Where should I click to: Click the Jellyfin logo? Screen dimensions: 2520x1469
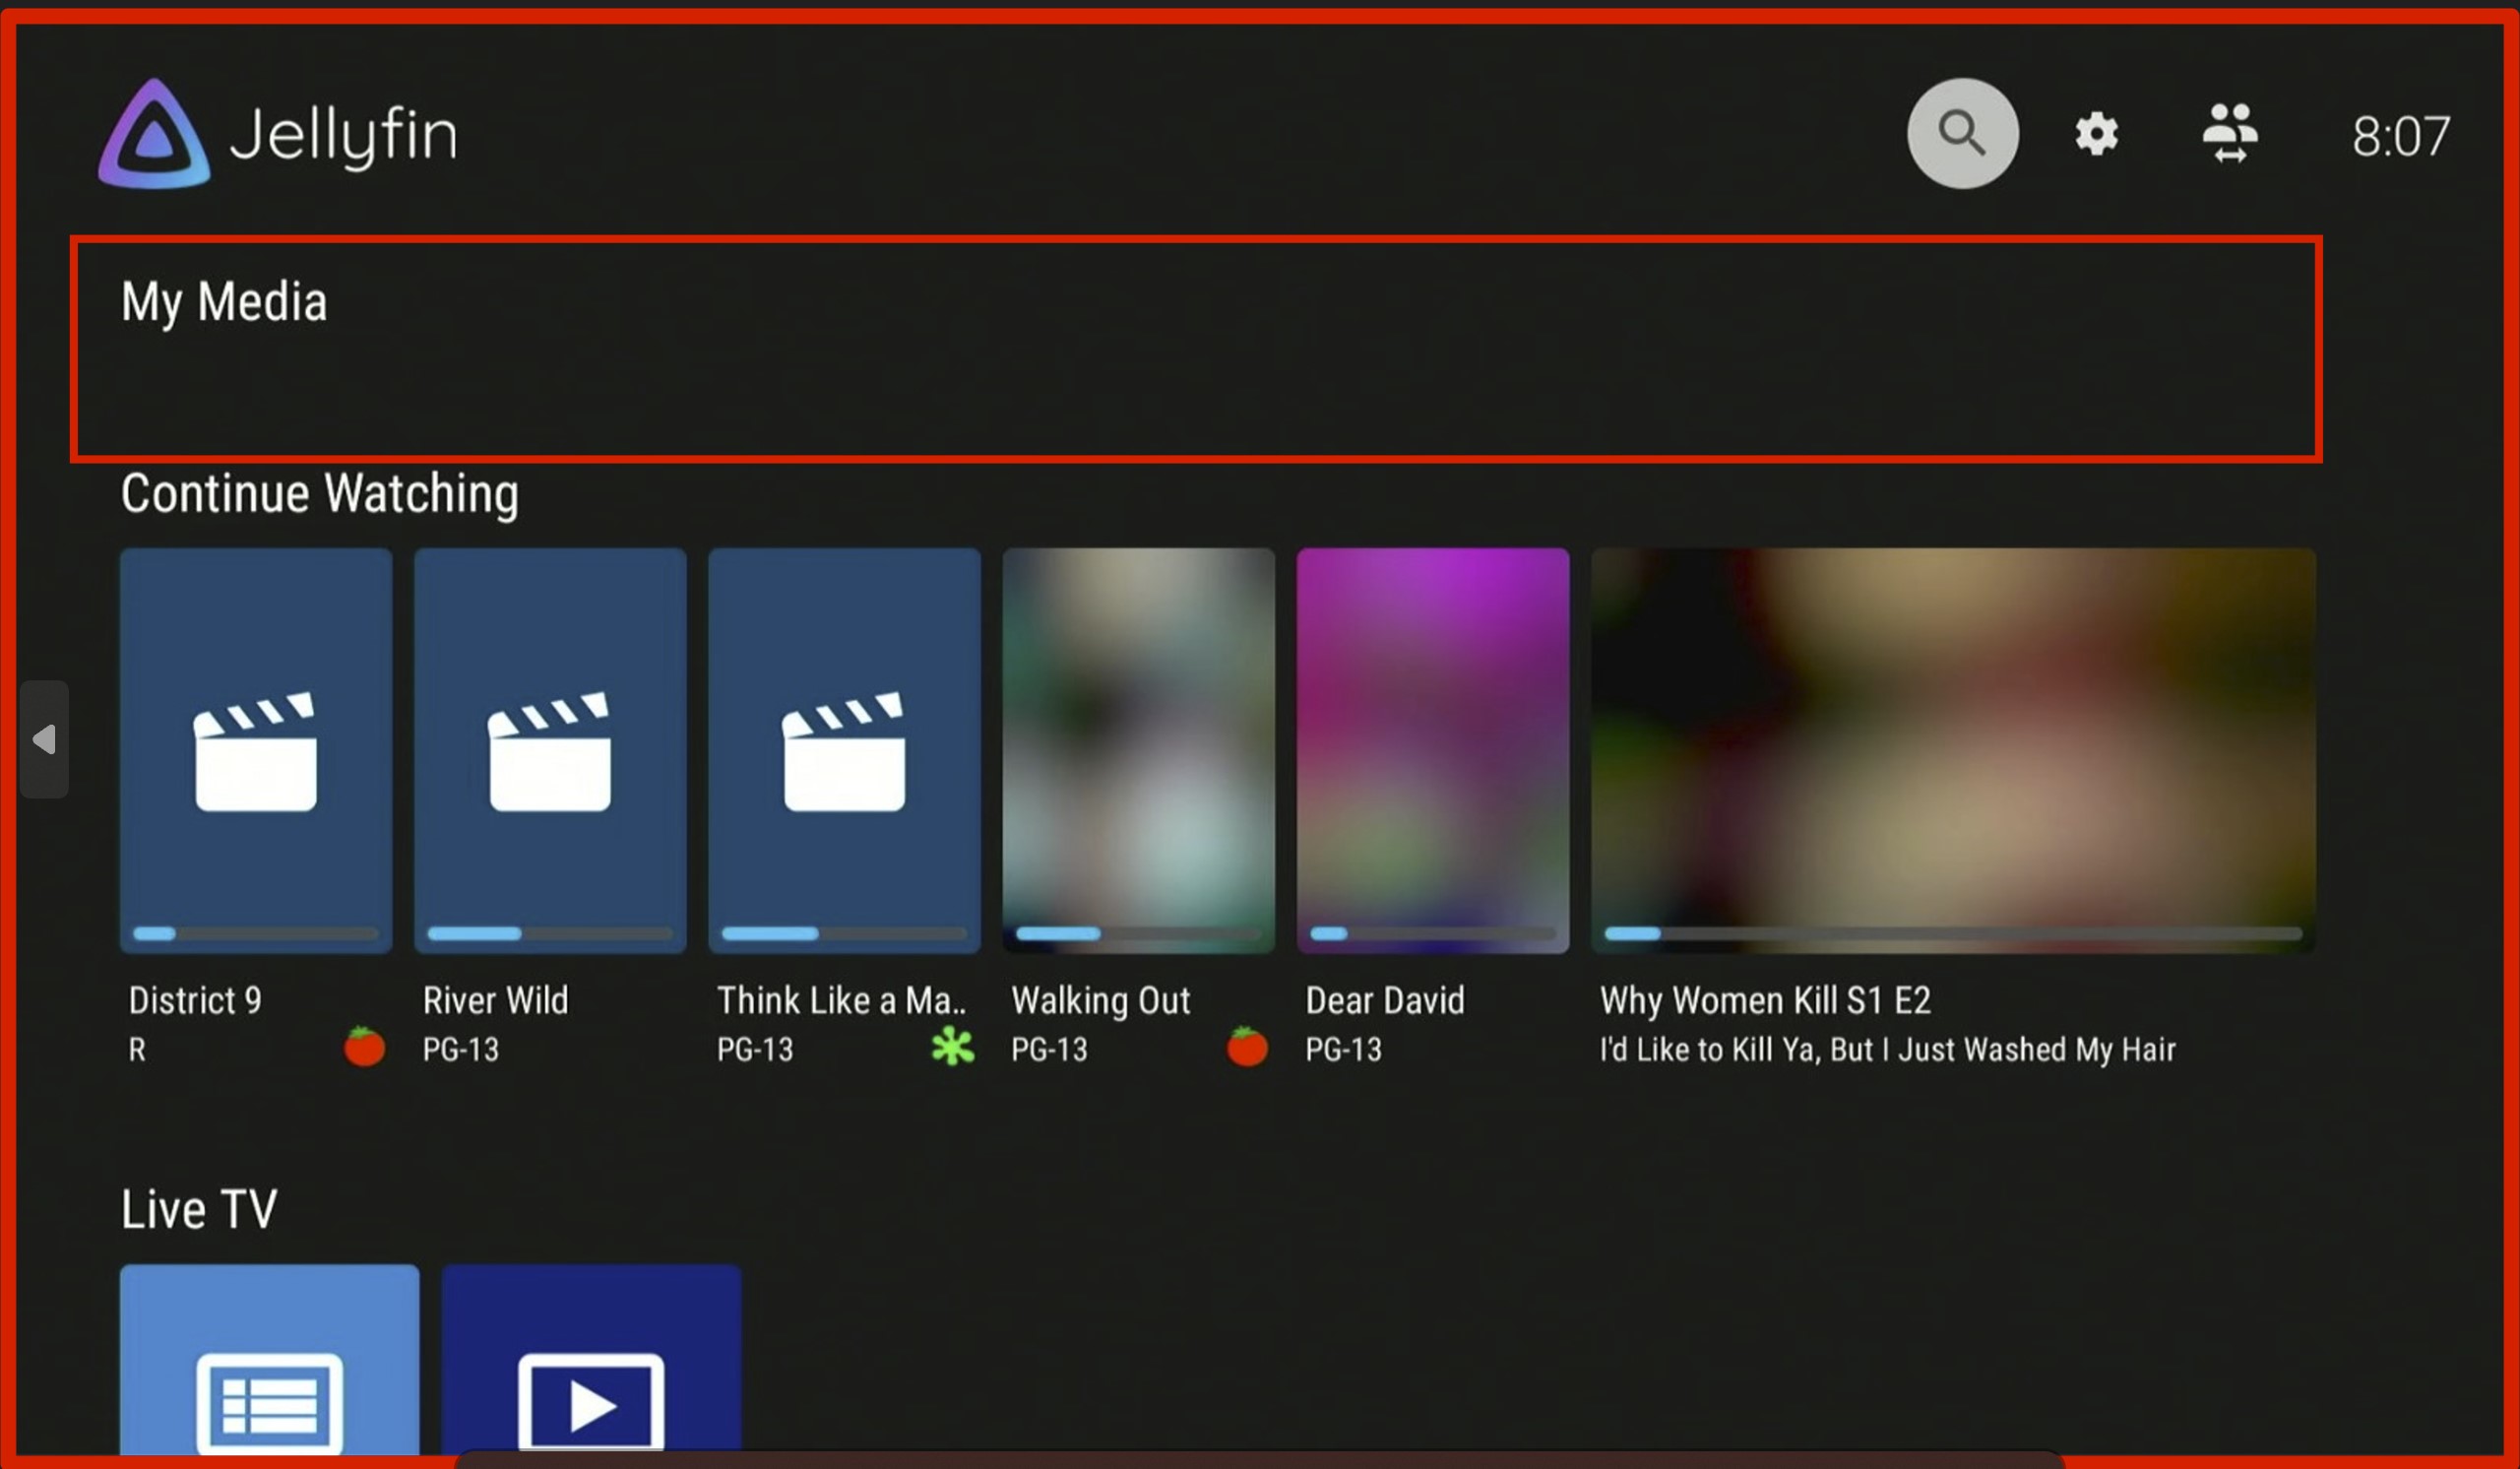click(x=155, y=135)
